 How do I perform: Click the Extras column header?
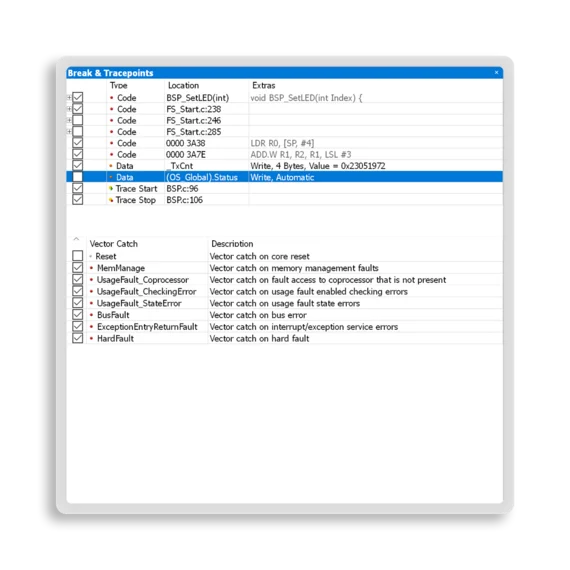click(x=264, y=85)
